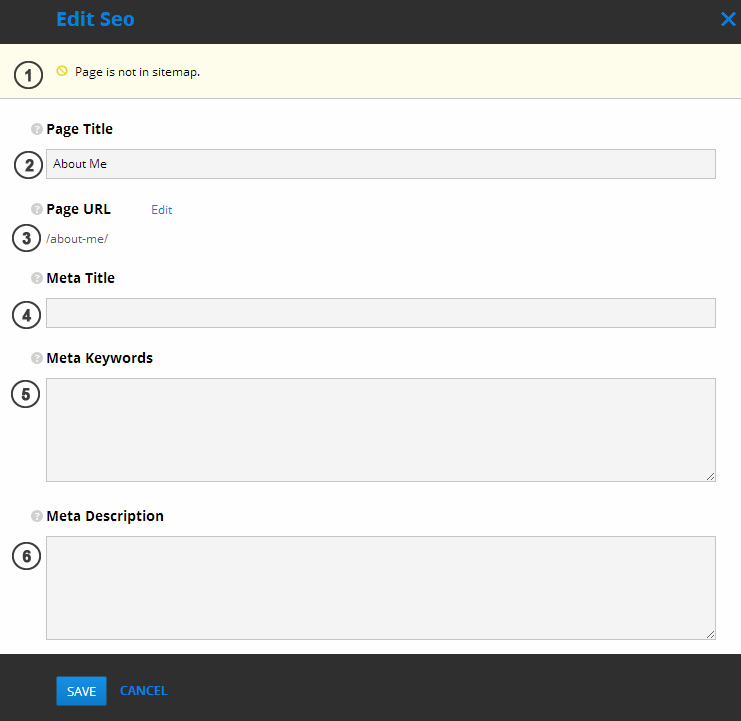This screenshot has width=741, height=721.
Task: Click the yellow sitemap warning icon
Action: pos(62,71)
